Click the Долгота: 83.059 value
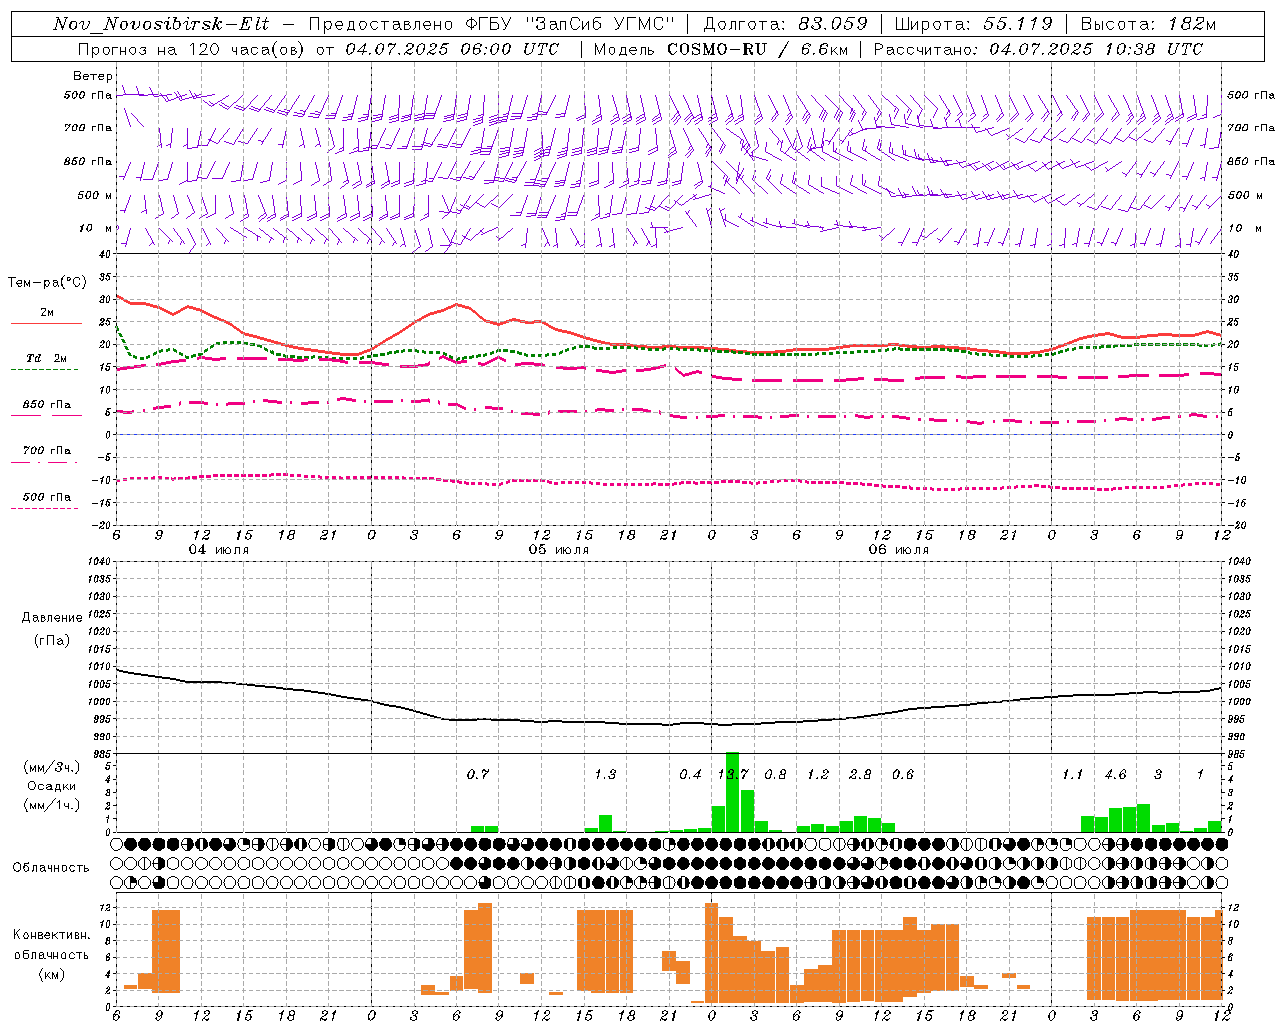The image size is (1280, 1024). pos(785,24)
